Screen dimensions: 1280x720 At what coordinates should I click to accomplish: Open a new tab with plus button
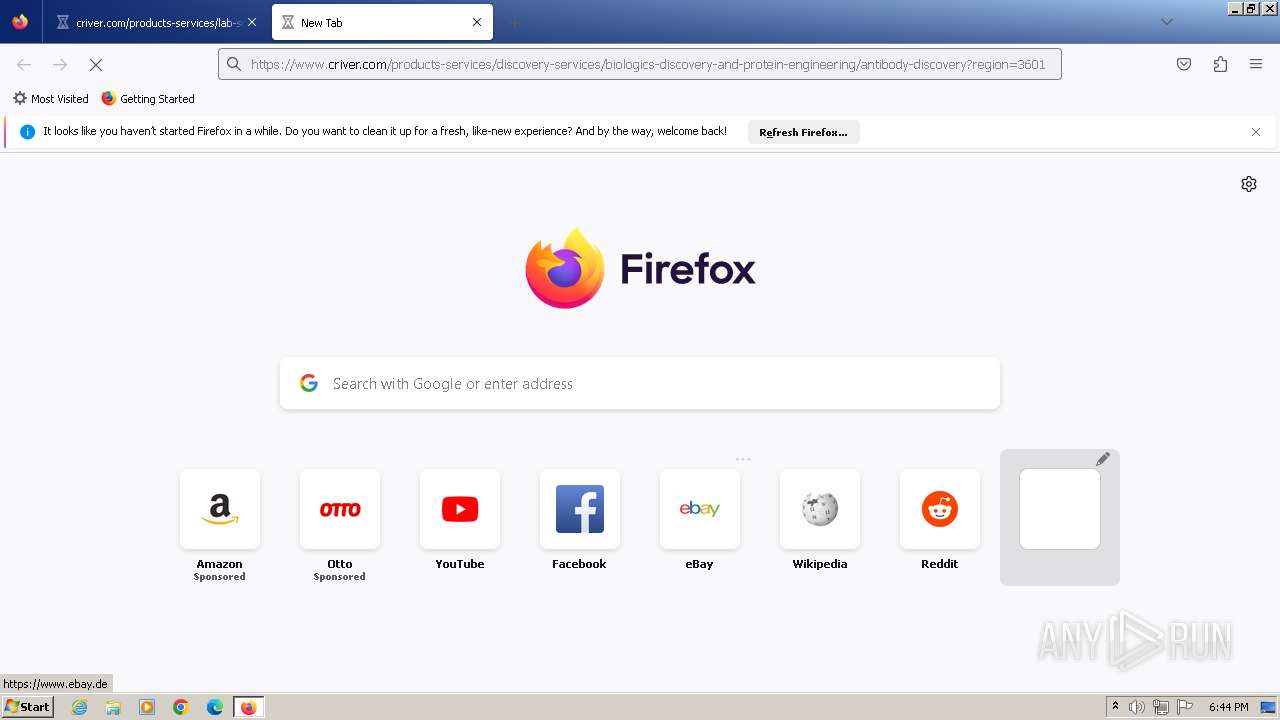[514, 22]
